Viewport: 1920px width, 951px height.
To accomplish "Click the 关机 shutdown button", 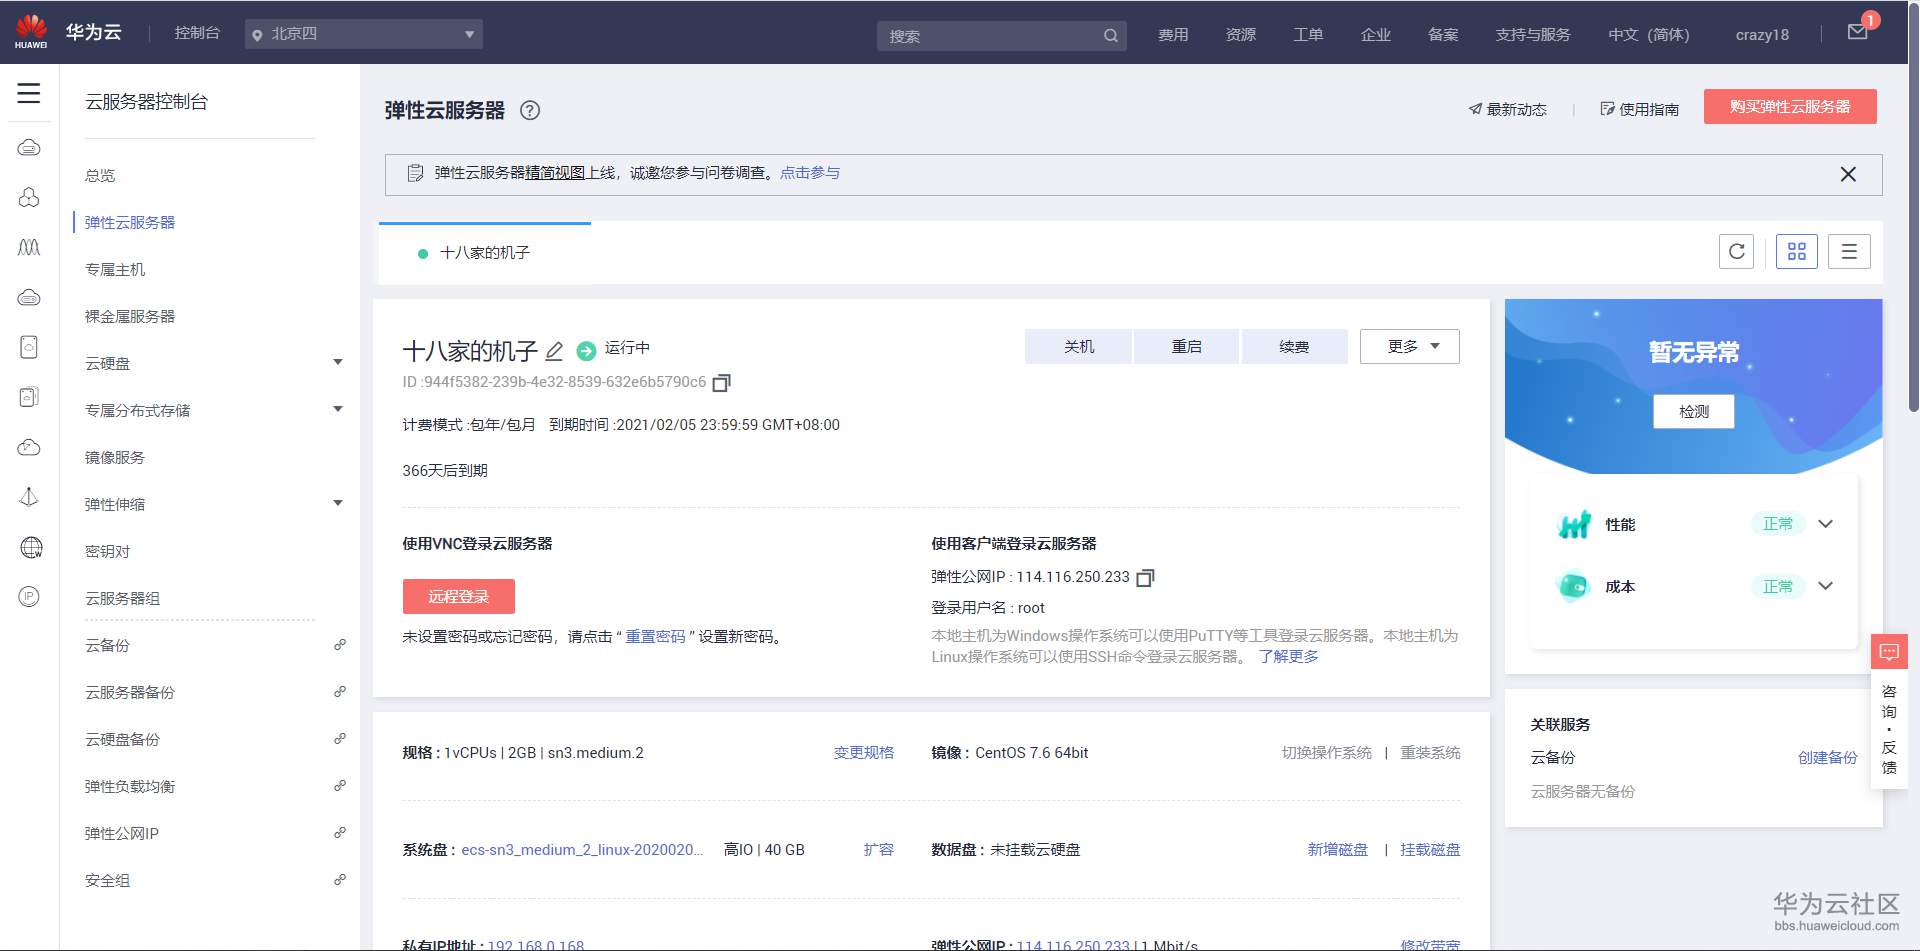I will click(1079, 347).
